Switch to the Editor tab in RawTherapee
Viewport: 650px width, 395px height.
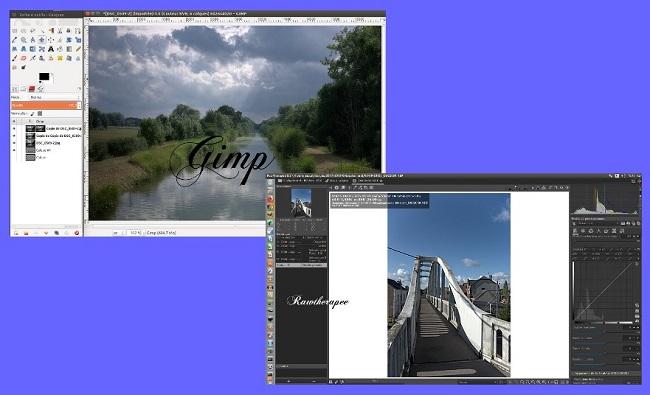[367, 181]
